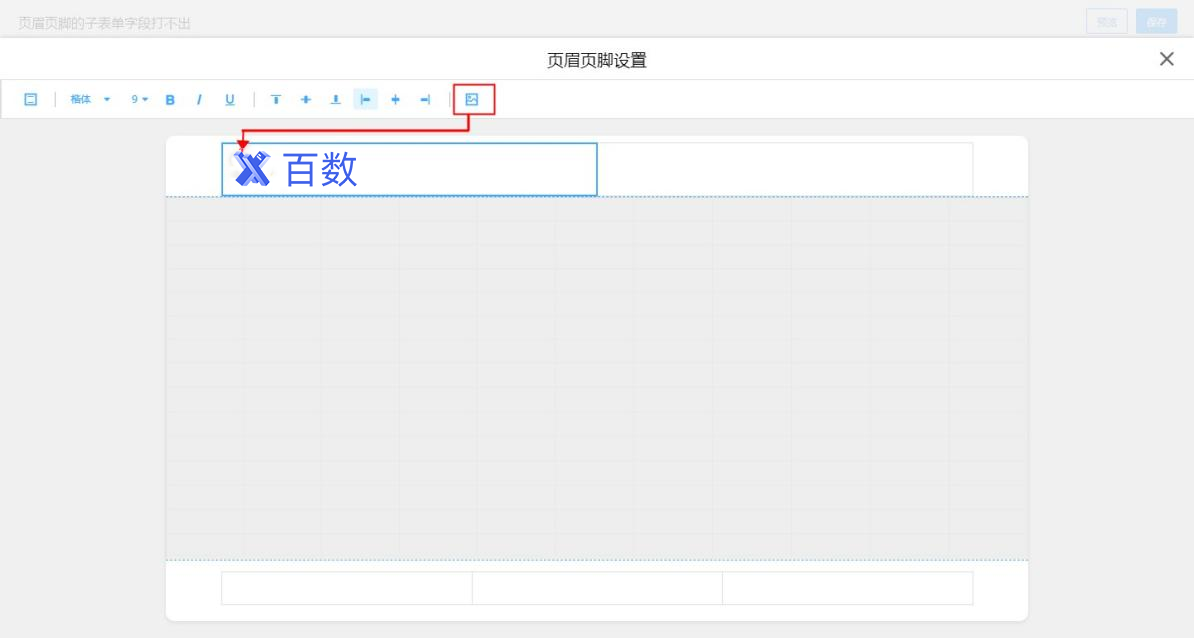Open the 楷体 font family dropdown
The width and height of the screenshot is (1194, 638).
click(90, 99)
